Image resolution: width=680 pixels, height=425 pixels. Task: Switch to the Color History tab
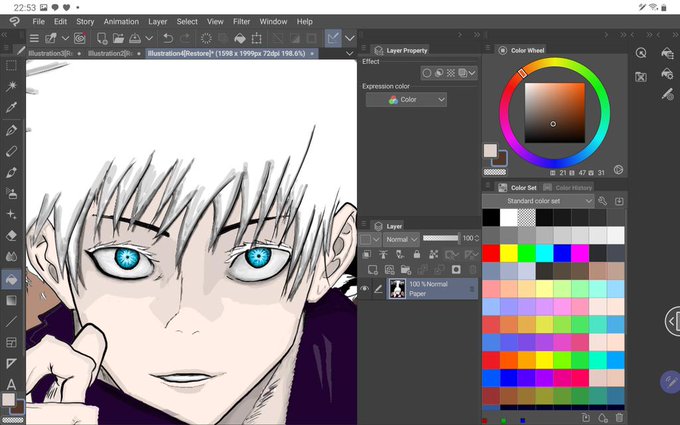tap(568, 188)
